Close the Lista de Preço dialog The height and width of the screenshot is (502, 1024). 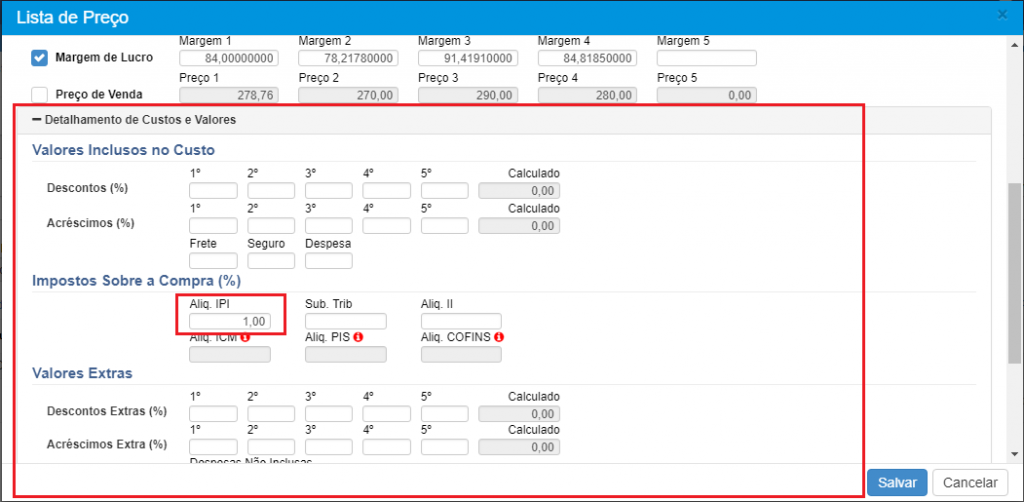1002,14
